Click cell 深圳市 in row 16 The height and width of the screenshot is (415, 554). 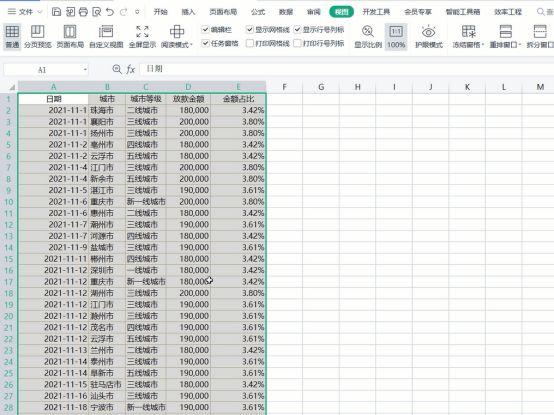[x=107, y=270]
